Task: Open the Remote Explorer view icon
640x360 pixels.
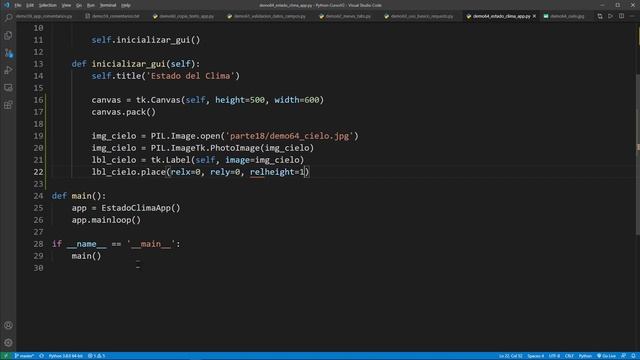Action: pyautogui.click(x=8, y=87)
